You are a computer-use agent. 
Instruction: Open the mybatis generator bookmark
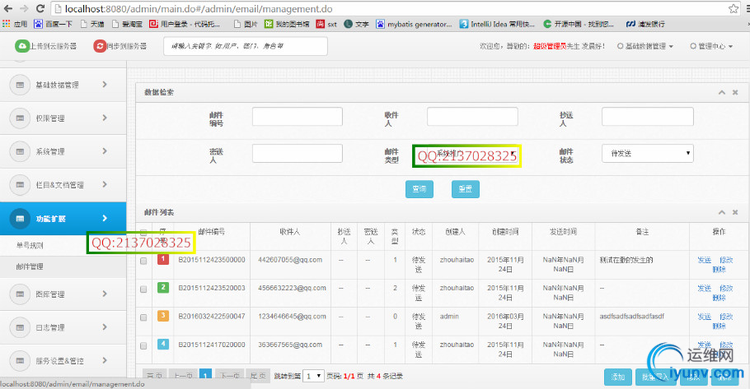coord(414,24)
